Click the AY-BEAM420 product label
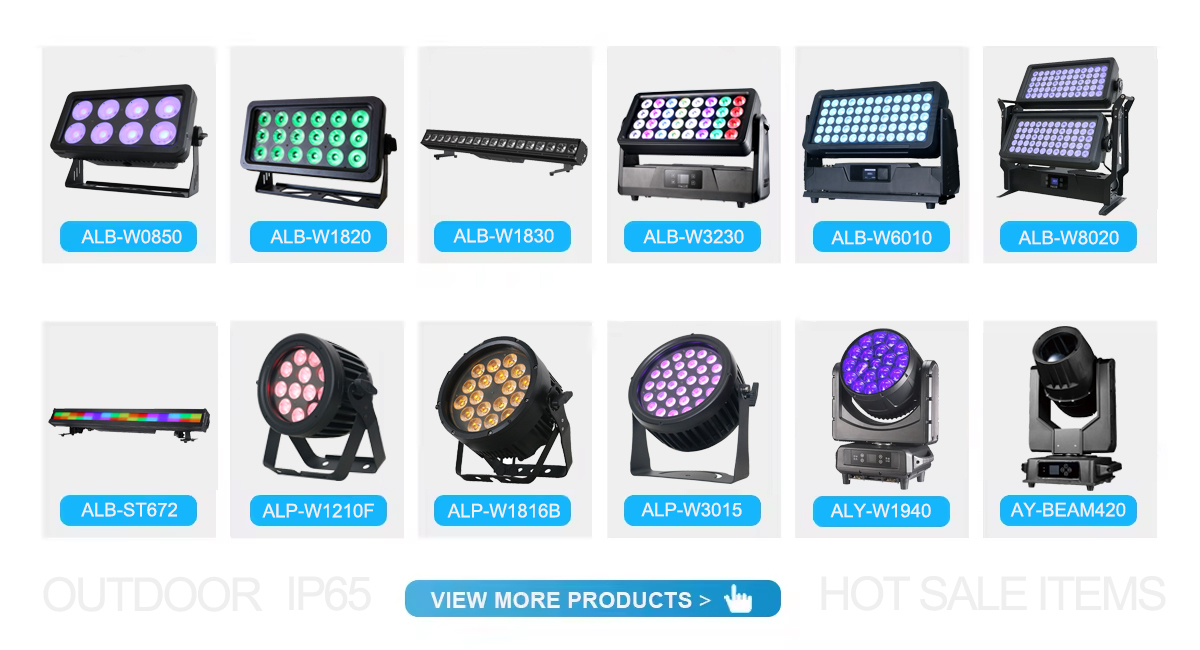 pos(1068,510)
